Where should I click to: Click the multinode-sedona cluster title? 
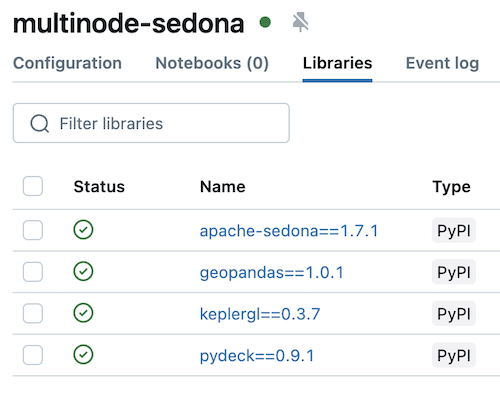coord(129,23)
